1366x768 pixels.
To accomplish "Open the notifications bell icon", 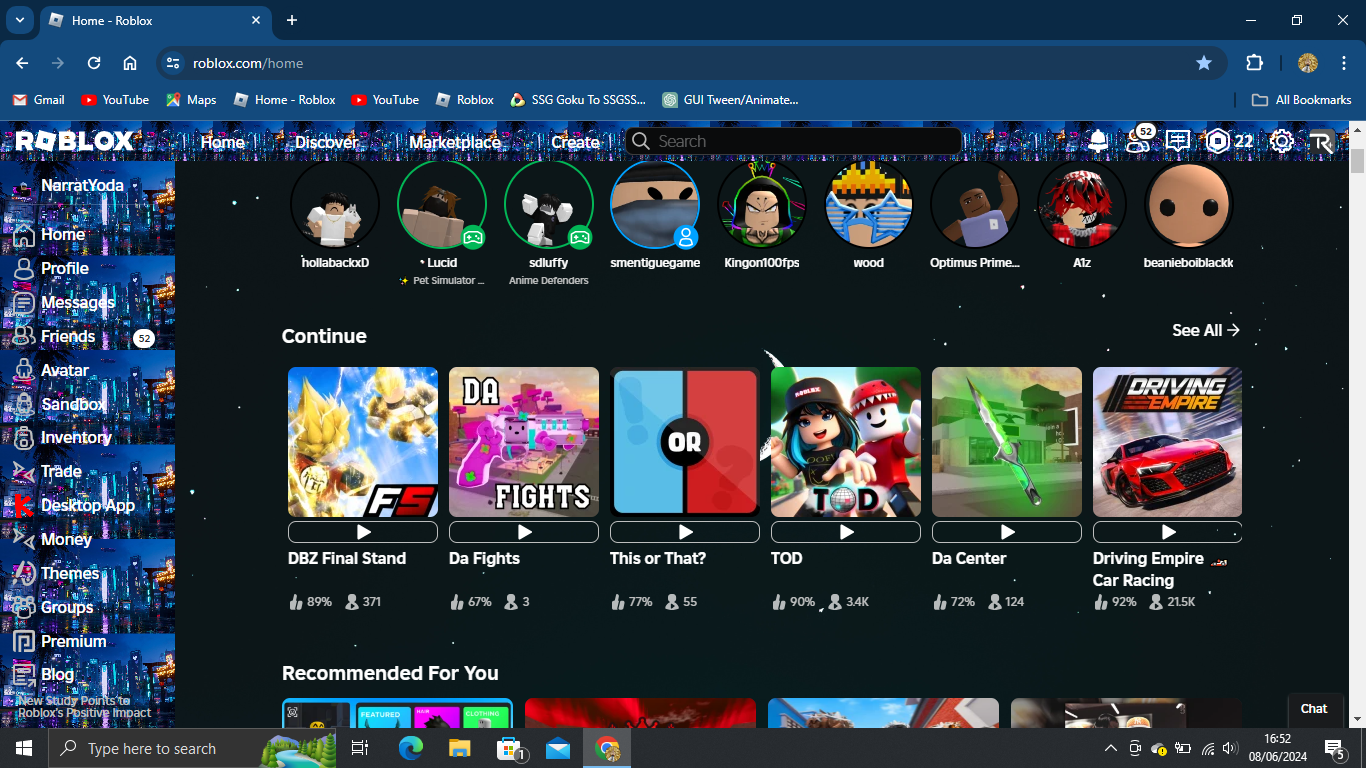I will point(1098,141).
